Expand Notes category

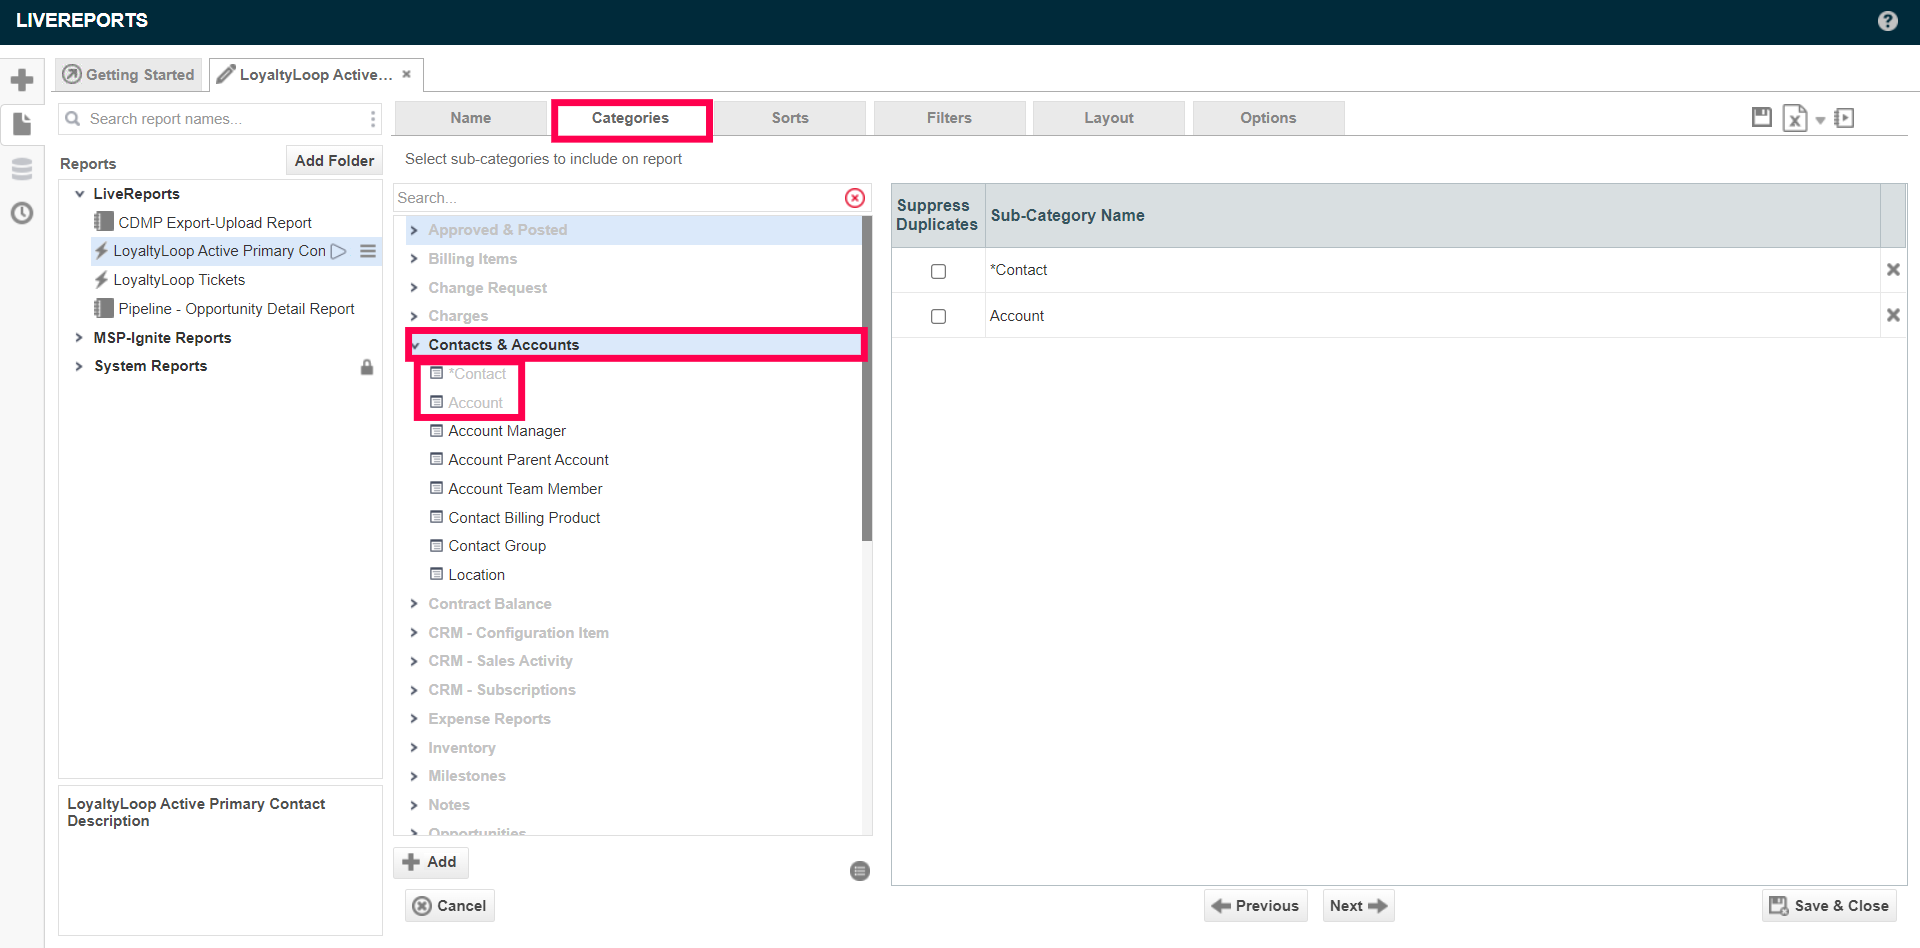[x=414, y=805]
